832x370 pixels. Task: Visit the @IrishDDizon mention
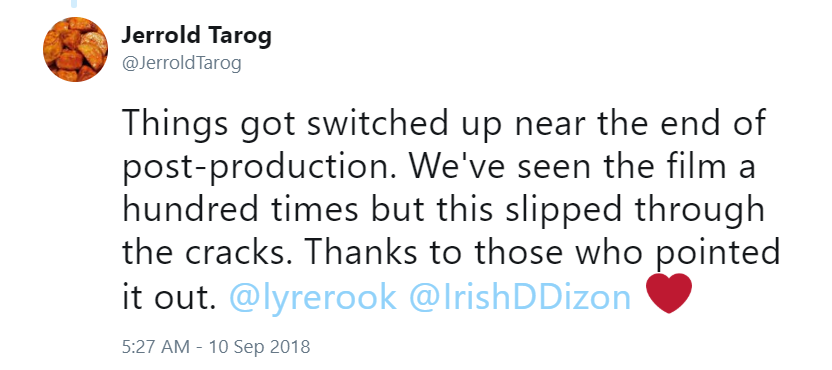click(x=519, y=297)
